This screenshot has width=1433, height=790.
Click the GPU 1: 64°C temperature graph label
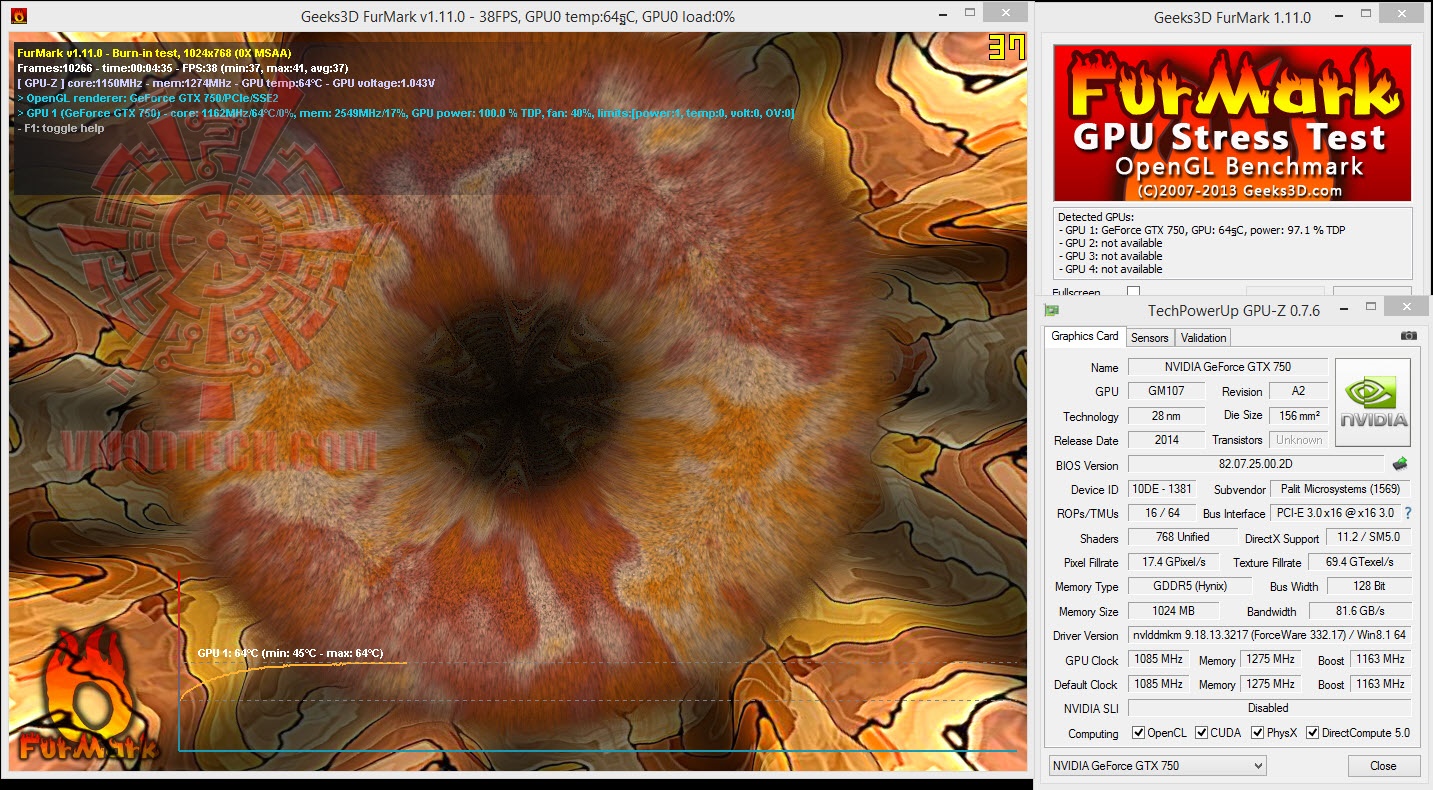pyautogui.click(x=291, y=653)
